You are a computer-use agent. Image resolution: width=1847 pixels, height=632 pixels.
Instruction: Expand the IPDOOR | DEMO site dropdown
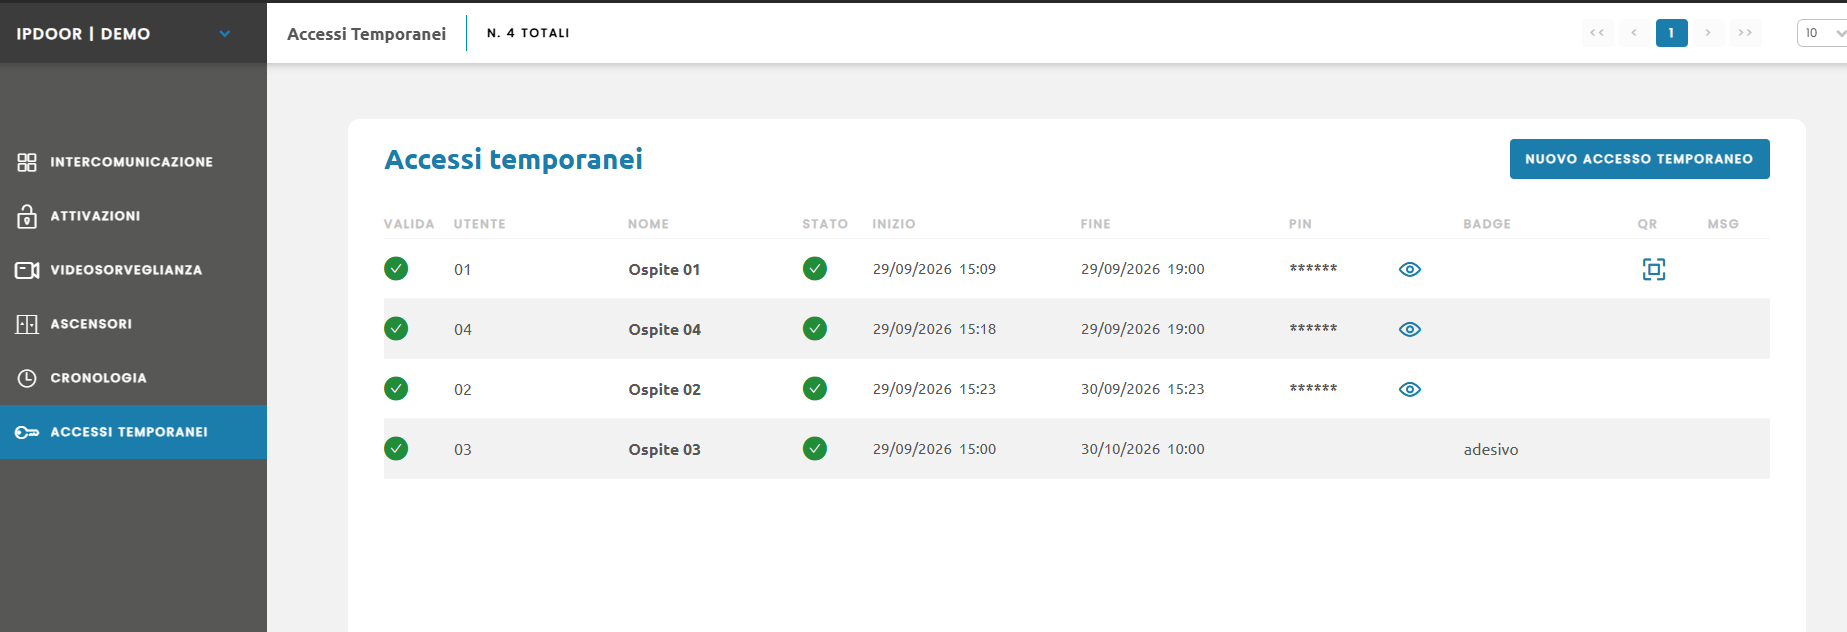coord(225,34)
